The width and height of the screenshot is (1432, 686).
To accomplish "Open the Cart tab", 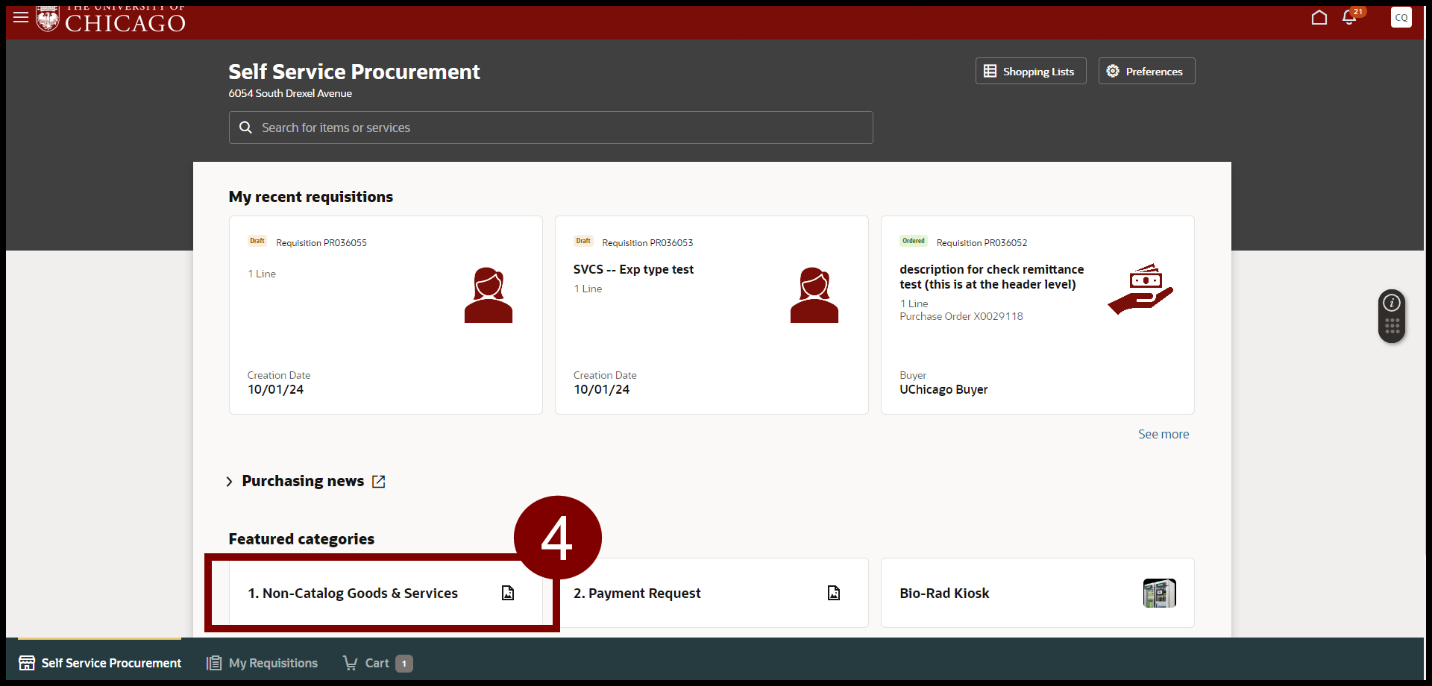I will tap(376, 663).
